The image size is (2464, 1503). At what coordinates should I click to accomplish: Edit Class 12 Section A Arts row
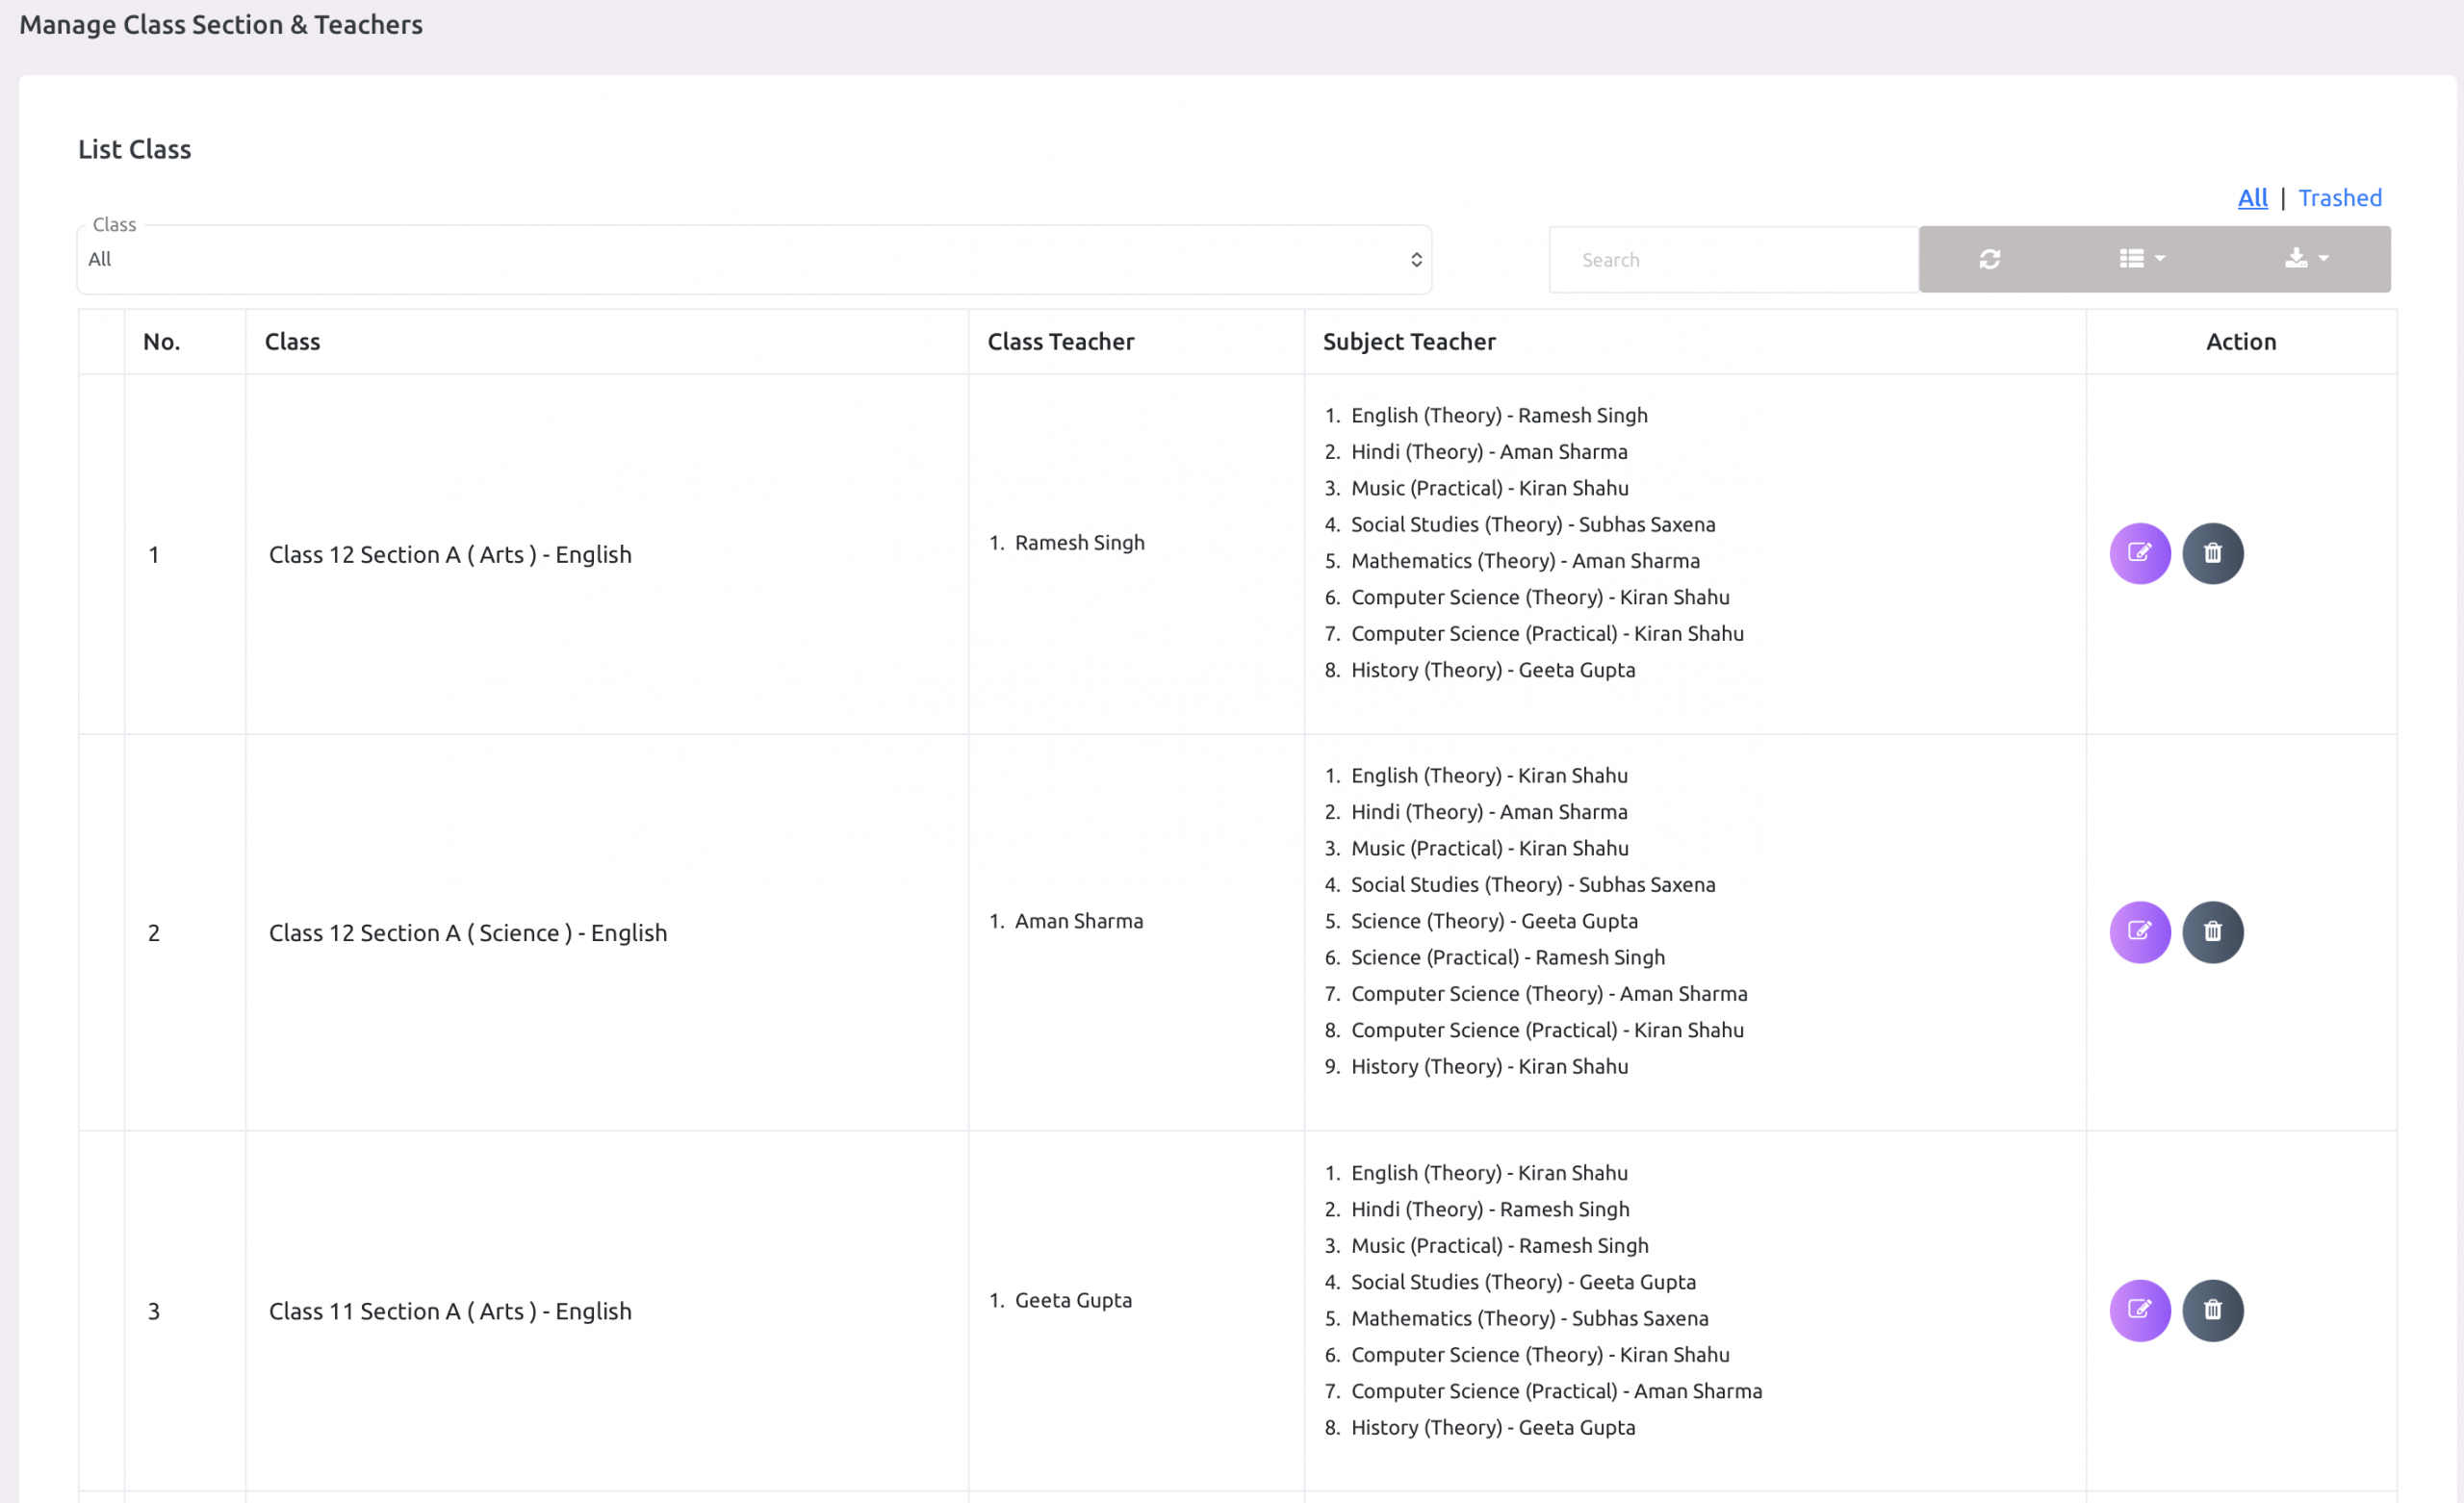[2139, 553]
